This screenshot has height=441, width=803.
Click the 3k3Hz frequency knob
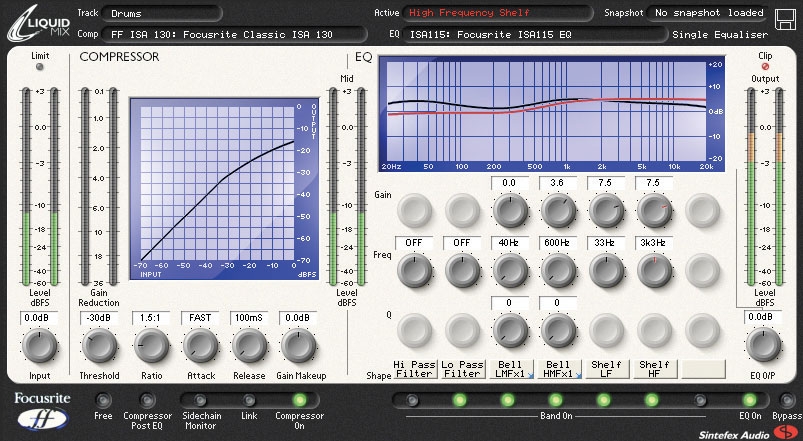click(x=654, y=270)
